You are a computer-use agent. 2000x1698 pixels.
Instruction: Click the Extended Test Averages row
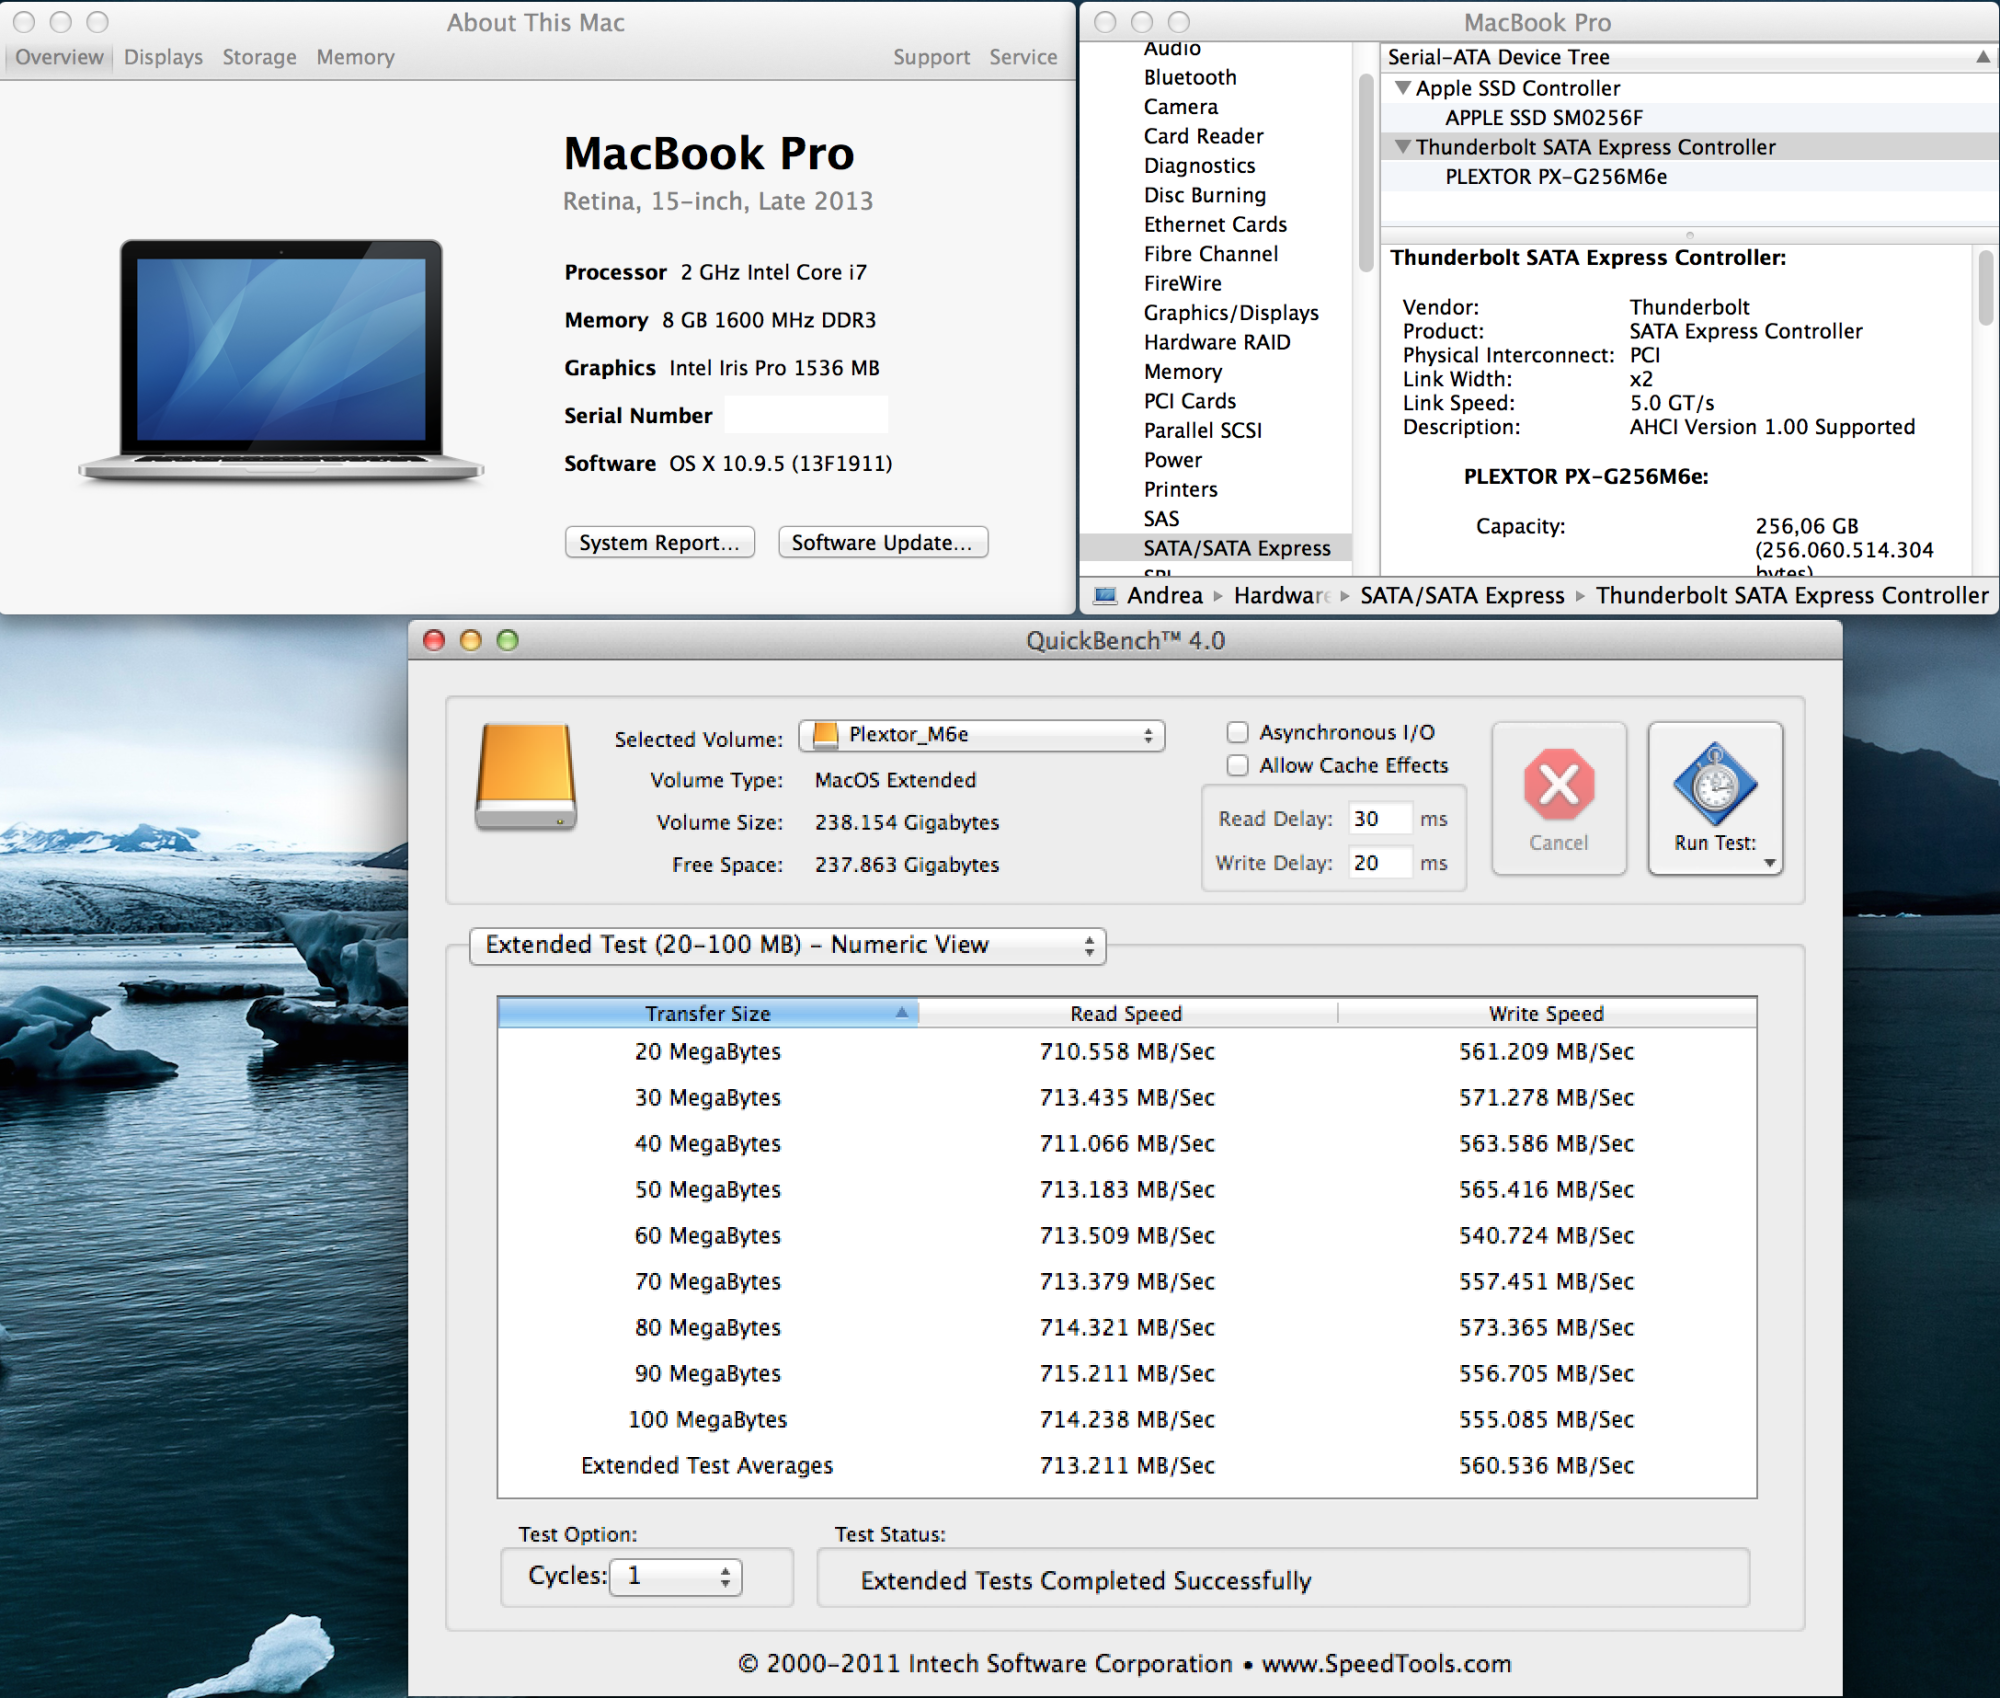1127,1465
